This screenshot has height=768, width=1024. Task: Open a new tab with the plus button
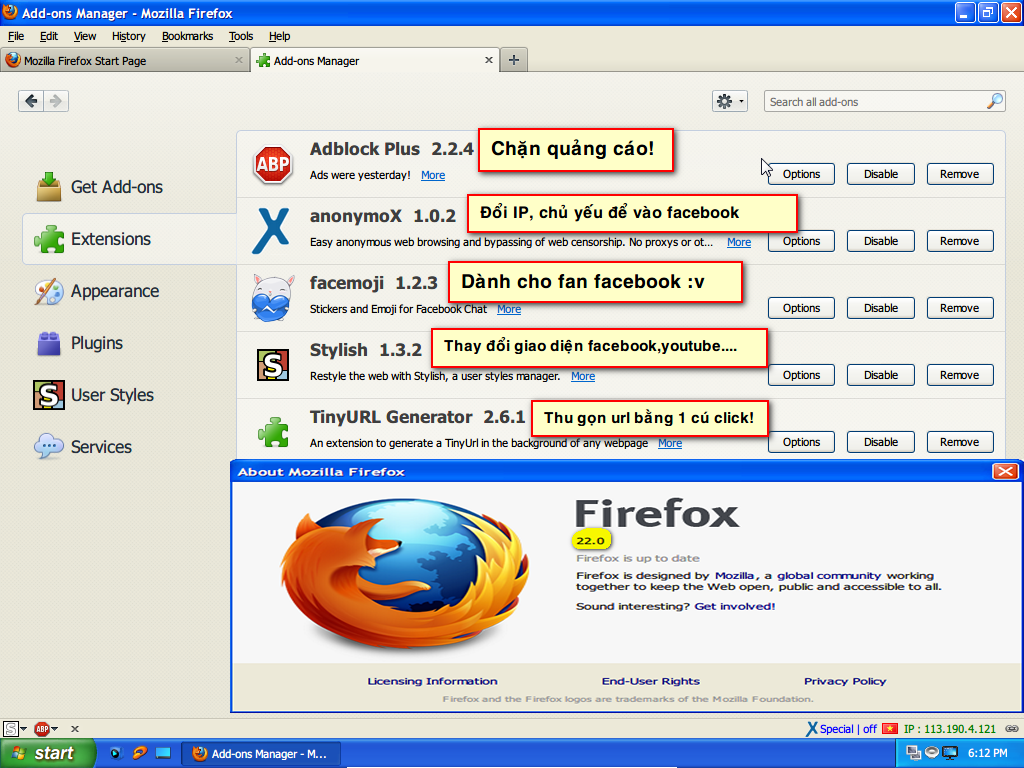[514, 60]
